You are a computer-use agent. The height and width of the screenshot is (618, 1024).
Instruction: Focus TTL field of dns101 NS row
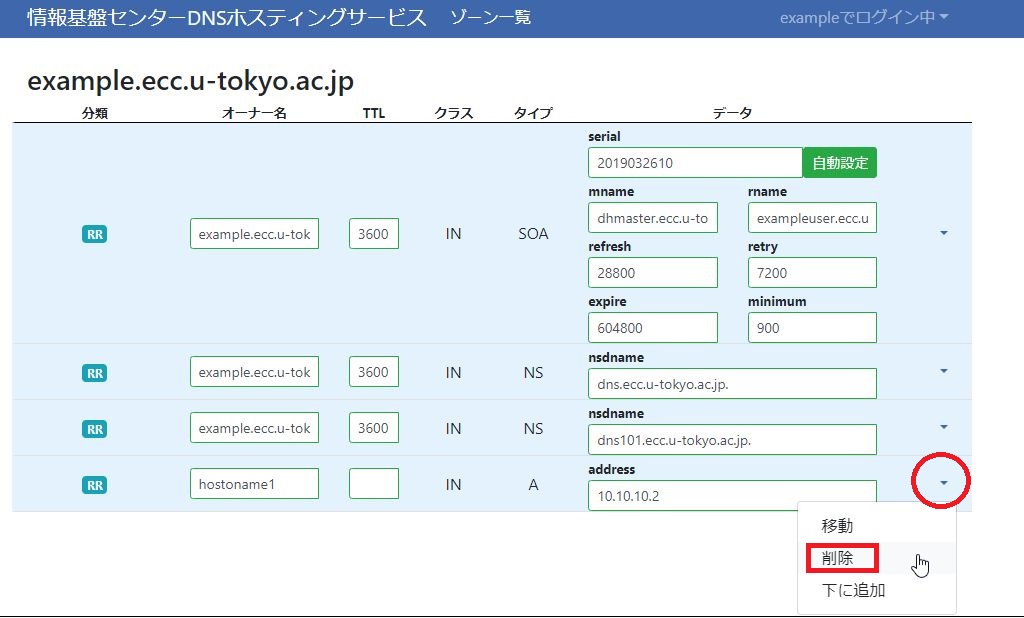tap(374, 428)
